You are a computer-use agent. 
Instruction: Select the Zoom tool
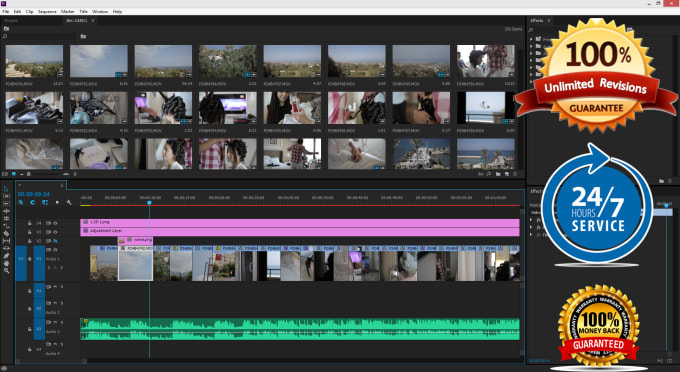6,271
